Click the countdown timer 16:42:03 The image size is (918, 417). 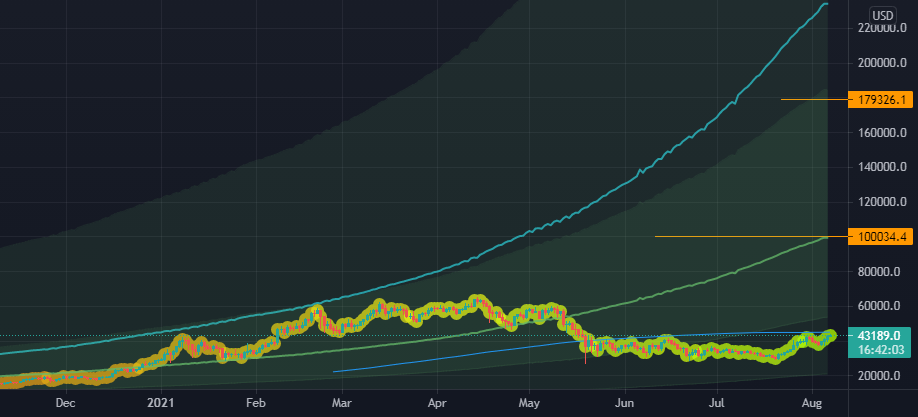coord(880,350)
